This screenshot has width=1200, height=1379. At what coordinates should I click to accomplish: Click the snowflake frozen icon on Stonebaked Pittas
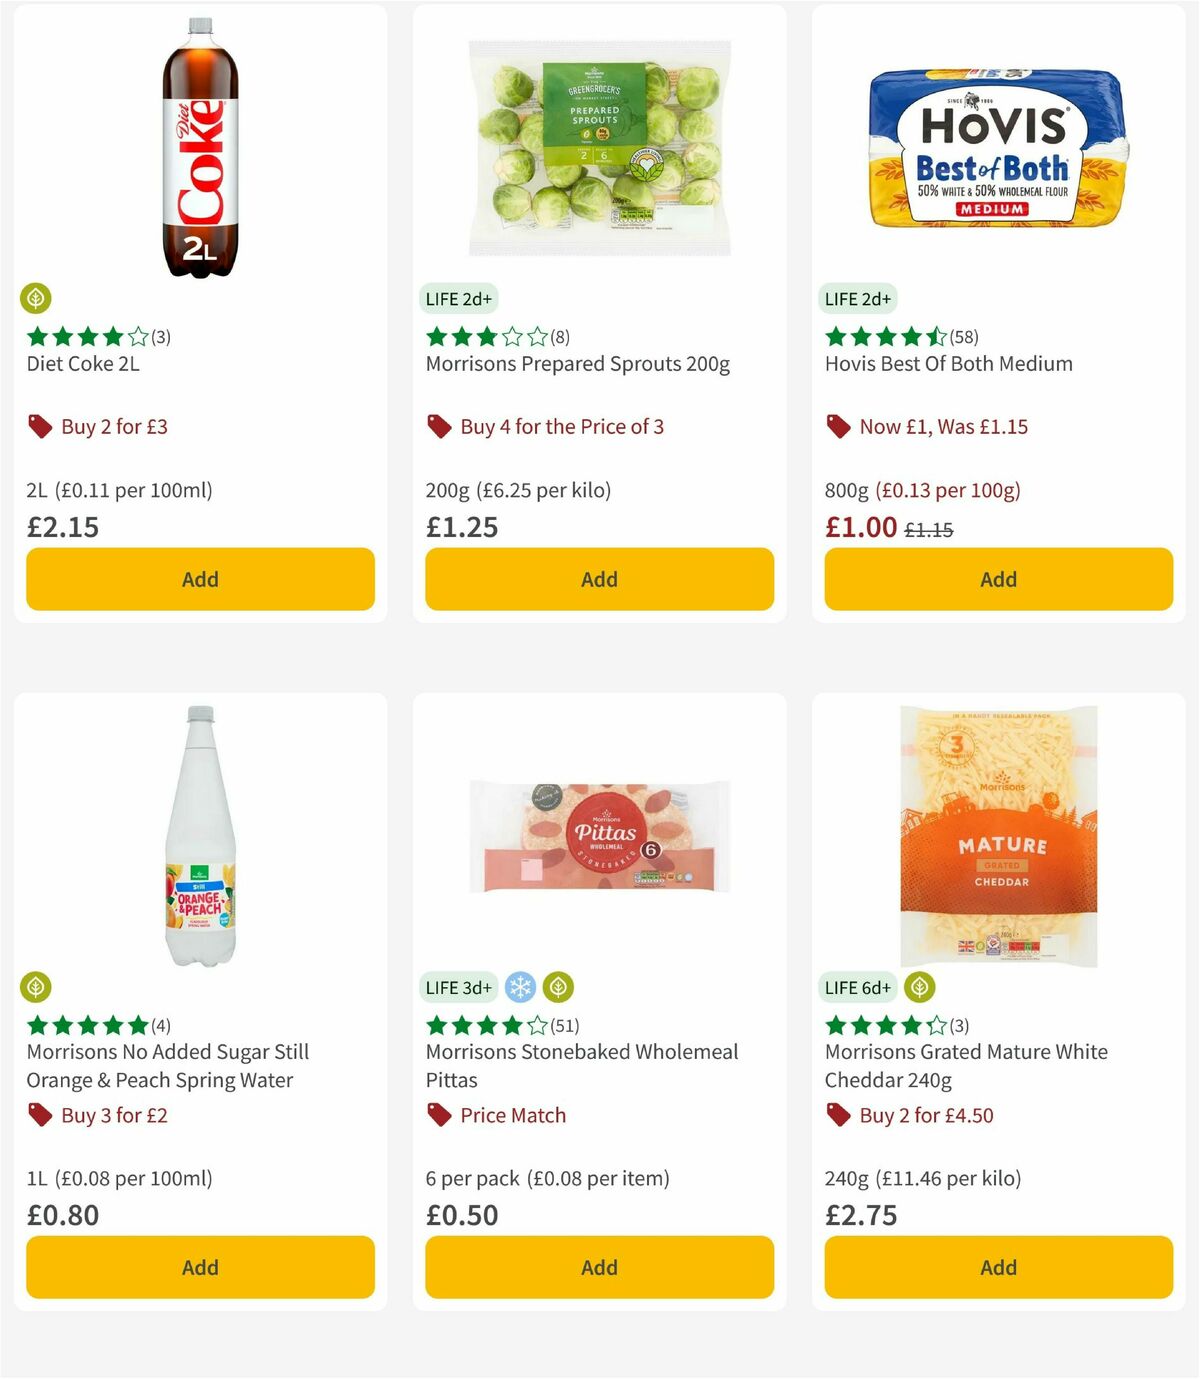point(522,987)
